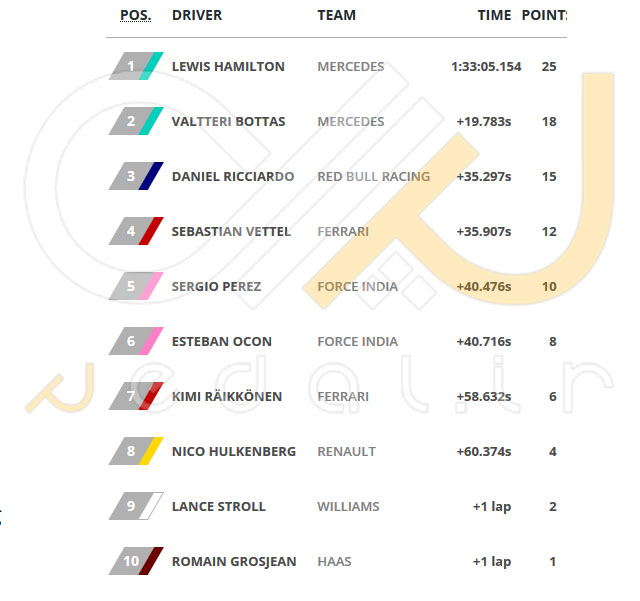This screenshot has height=601, width=640.
Task: Click position 4 badge with red stripe
Action: (136, 231)
